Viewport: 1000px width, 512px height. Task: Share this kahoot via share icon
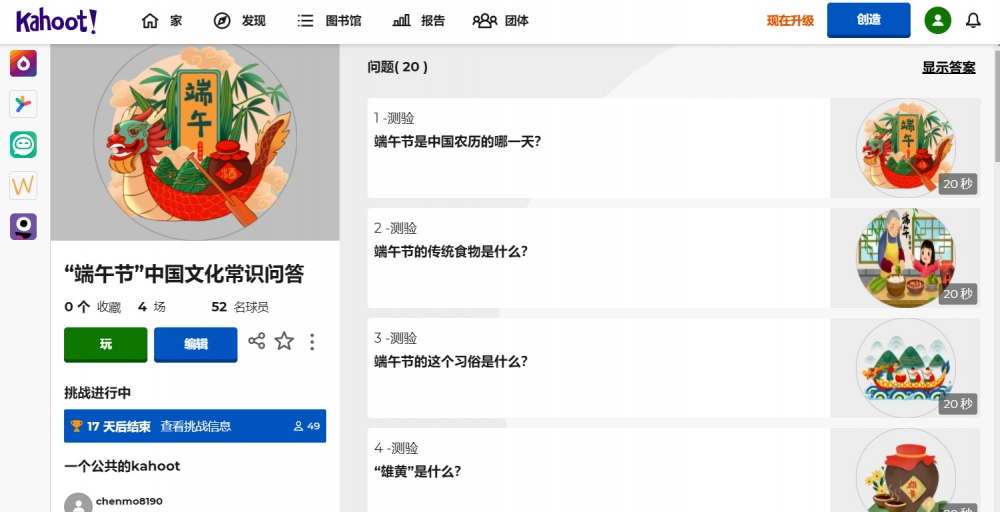[256, 341]
